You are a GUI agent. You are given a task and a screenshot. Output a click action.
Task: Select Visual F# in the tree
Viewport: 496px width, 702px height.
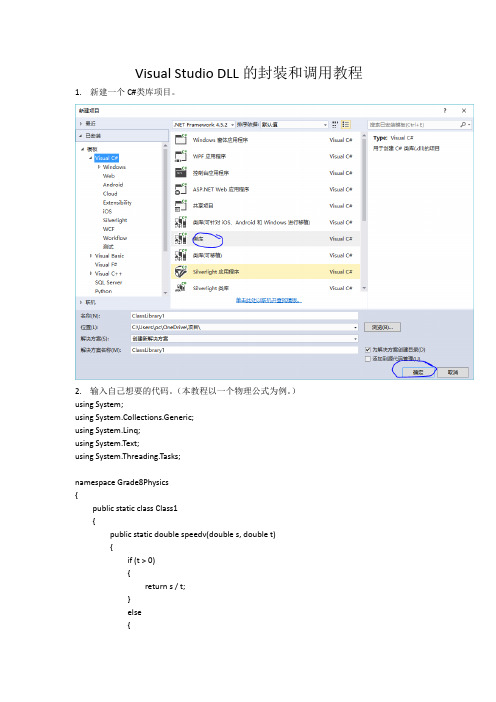click(x=106, y=265)
